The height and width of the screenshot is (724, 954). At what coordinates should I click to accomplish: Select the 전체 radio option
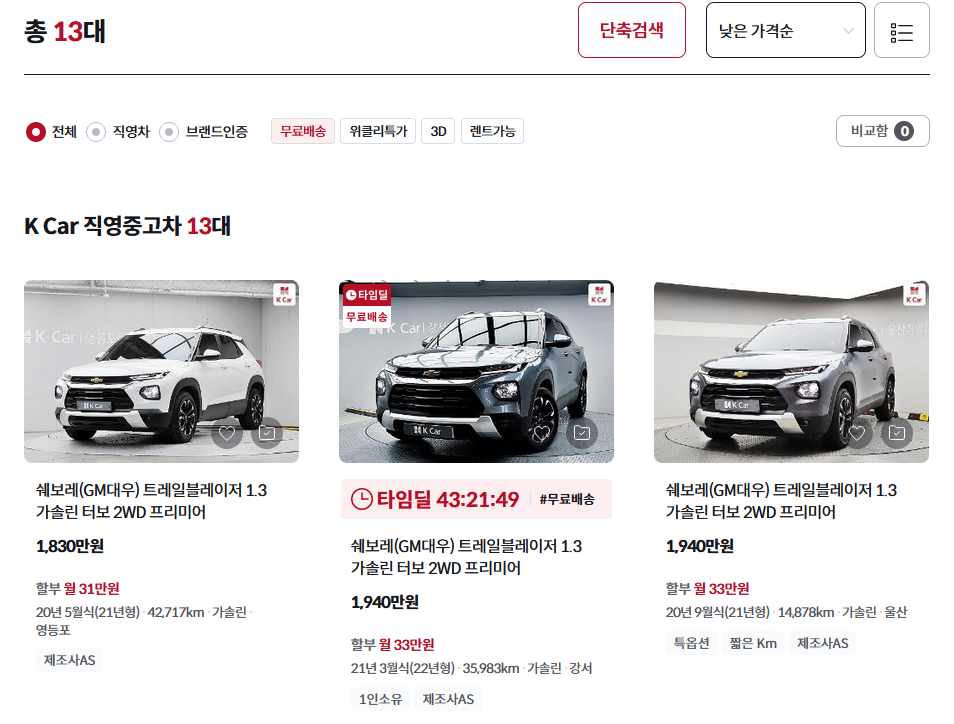click(x=36, y=131)
